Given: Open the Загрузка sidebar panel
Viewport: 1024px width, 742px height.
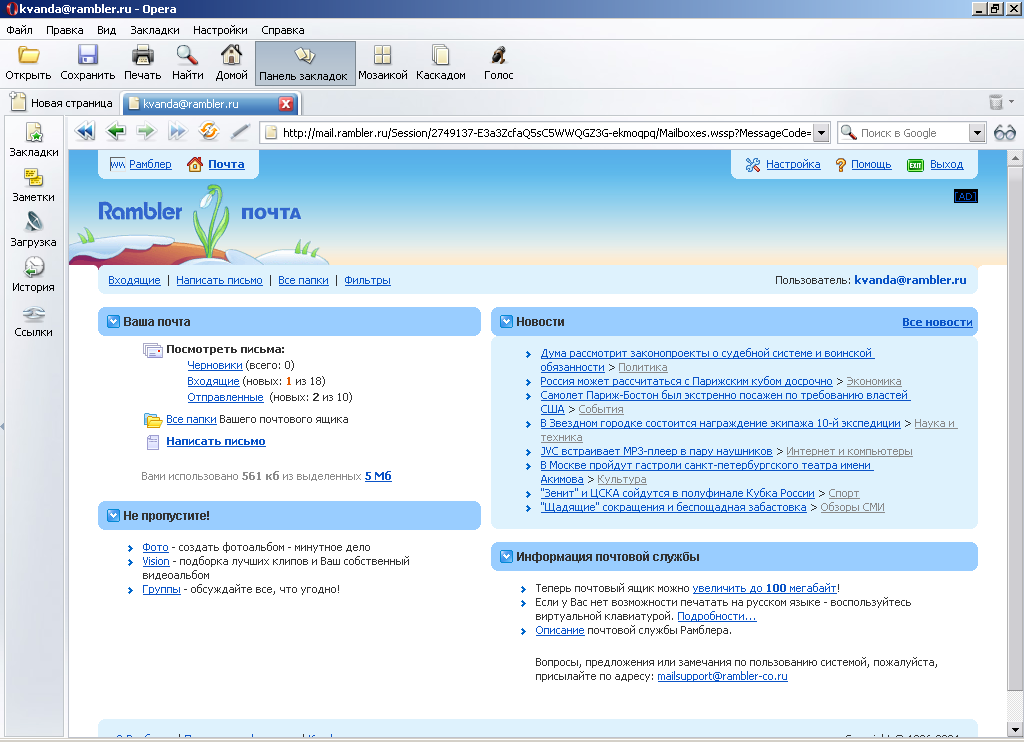Looking at the screenshot, I should pos(34,230).
